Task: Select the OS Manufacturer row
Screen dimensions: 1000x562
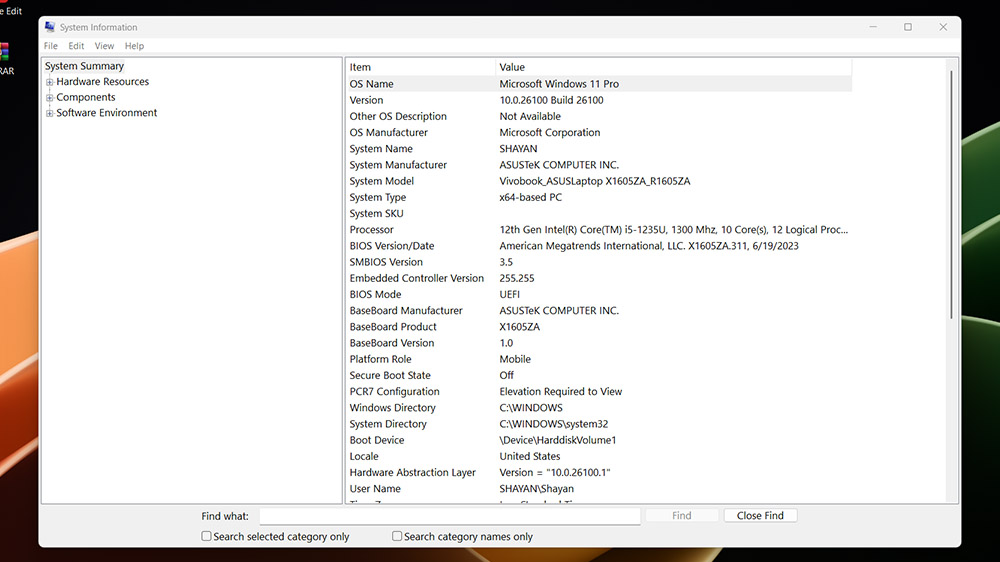Action: tap(599, 133)
